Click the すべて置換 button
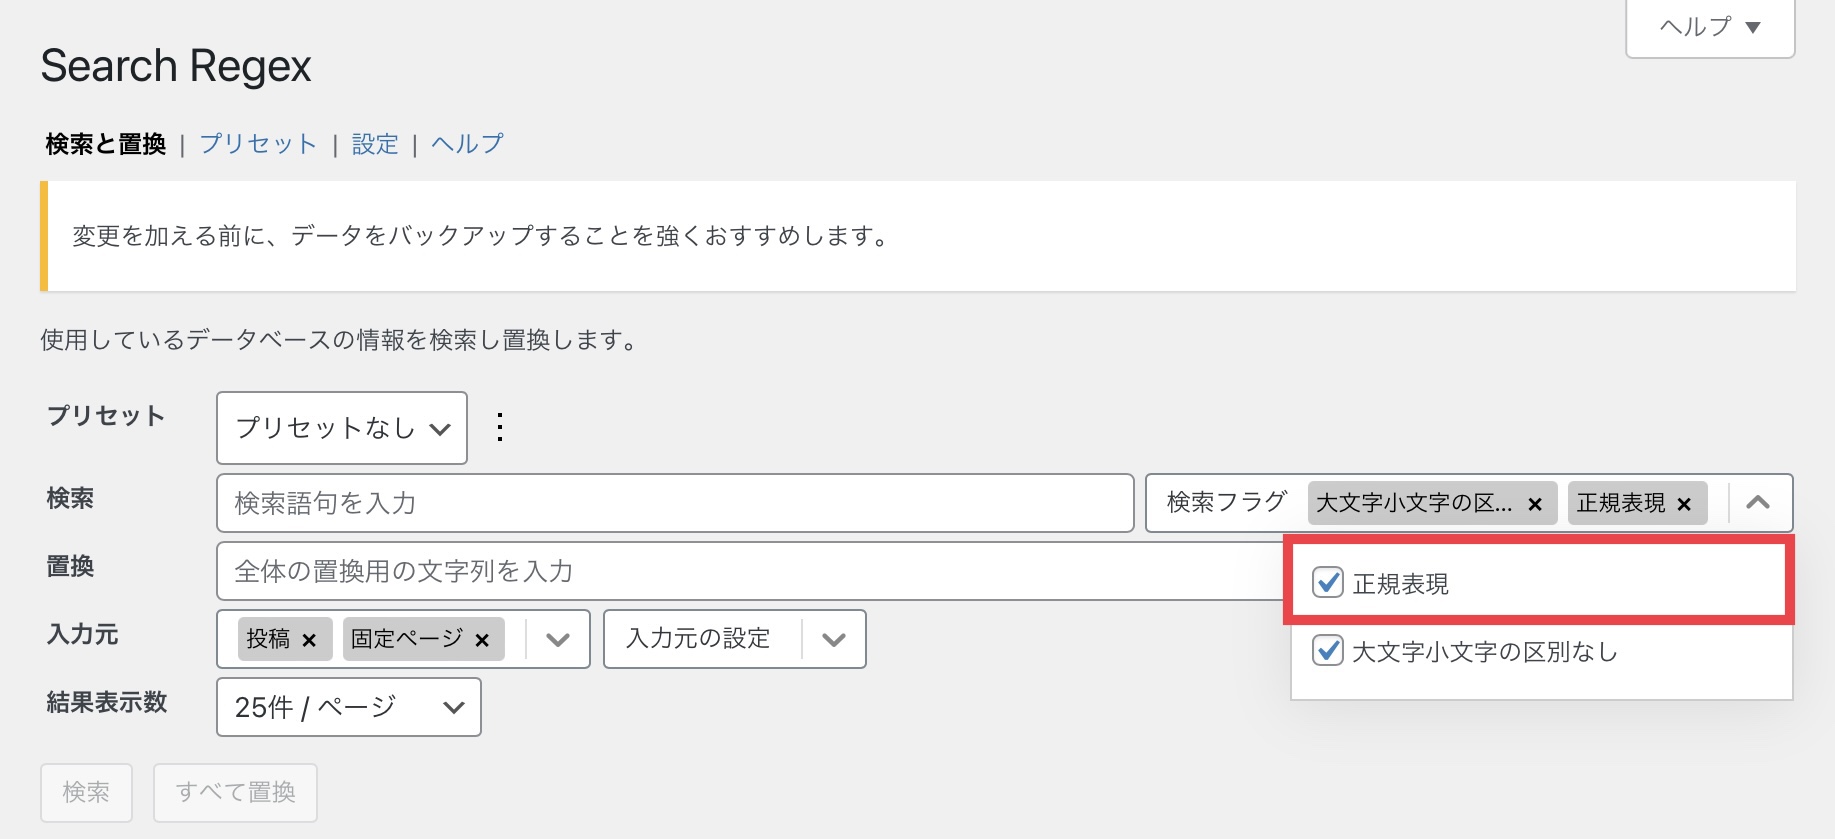Viewport: 1835px width, 839px height. tap(235, 792)
